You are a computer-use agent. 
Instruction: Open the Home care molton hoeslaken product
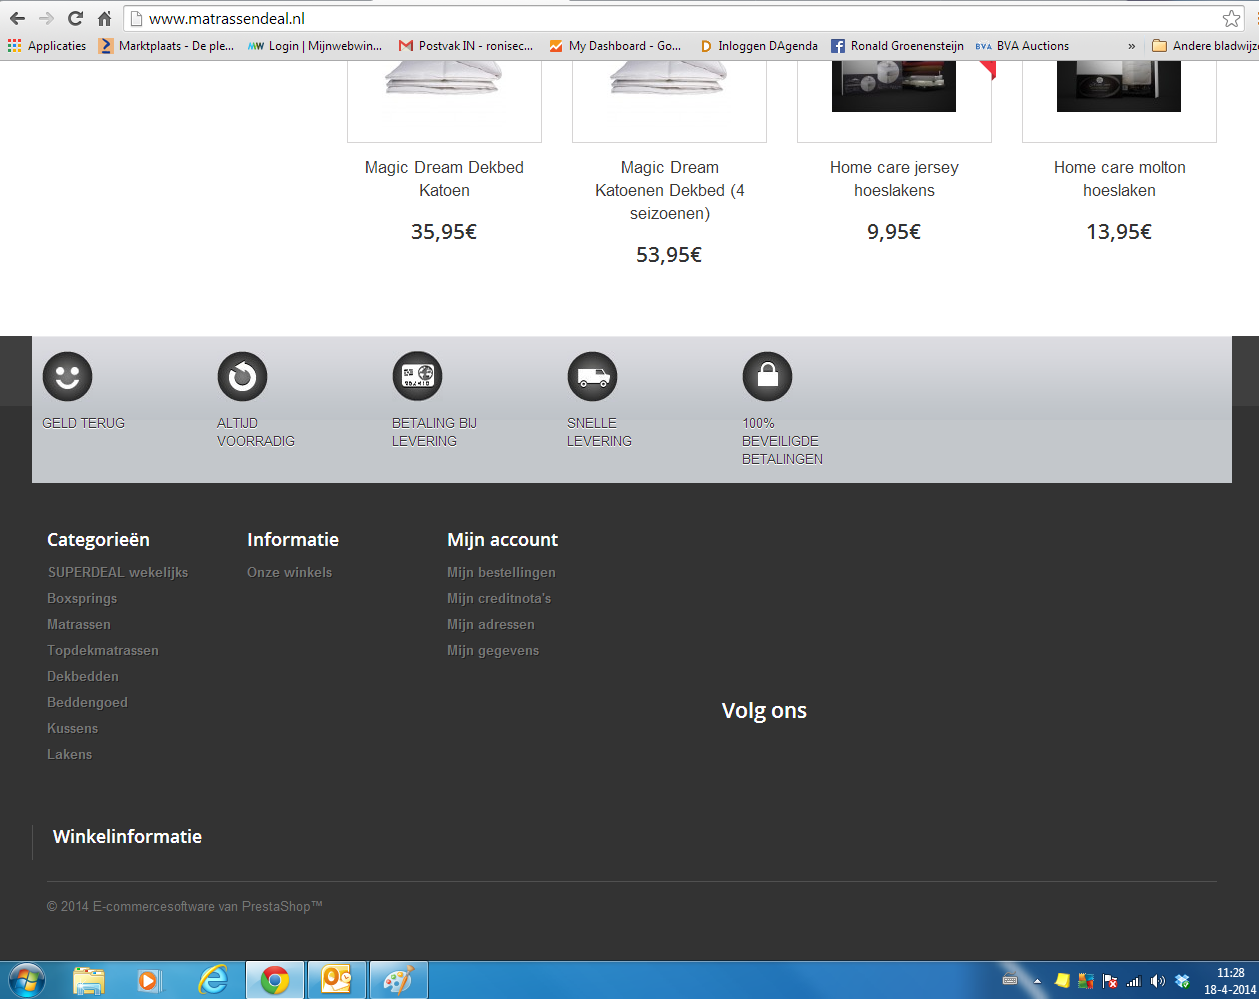(x=1119, y=179)
